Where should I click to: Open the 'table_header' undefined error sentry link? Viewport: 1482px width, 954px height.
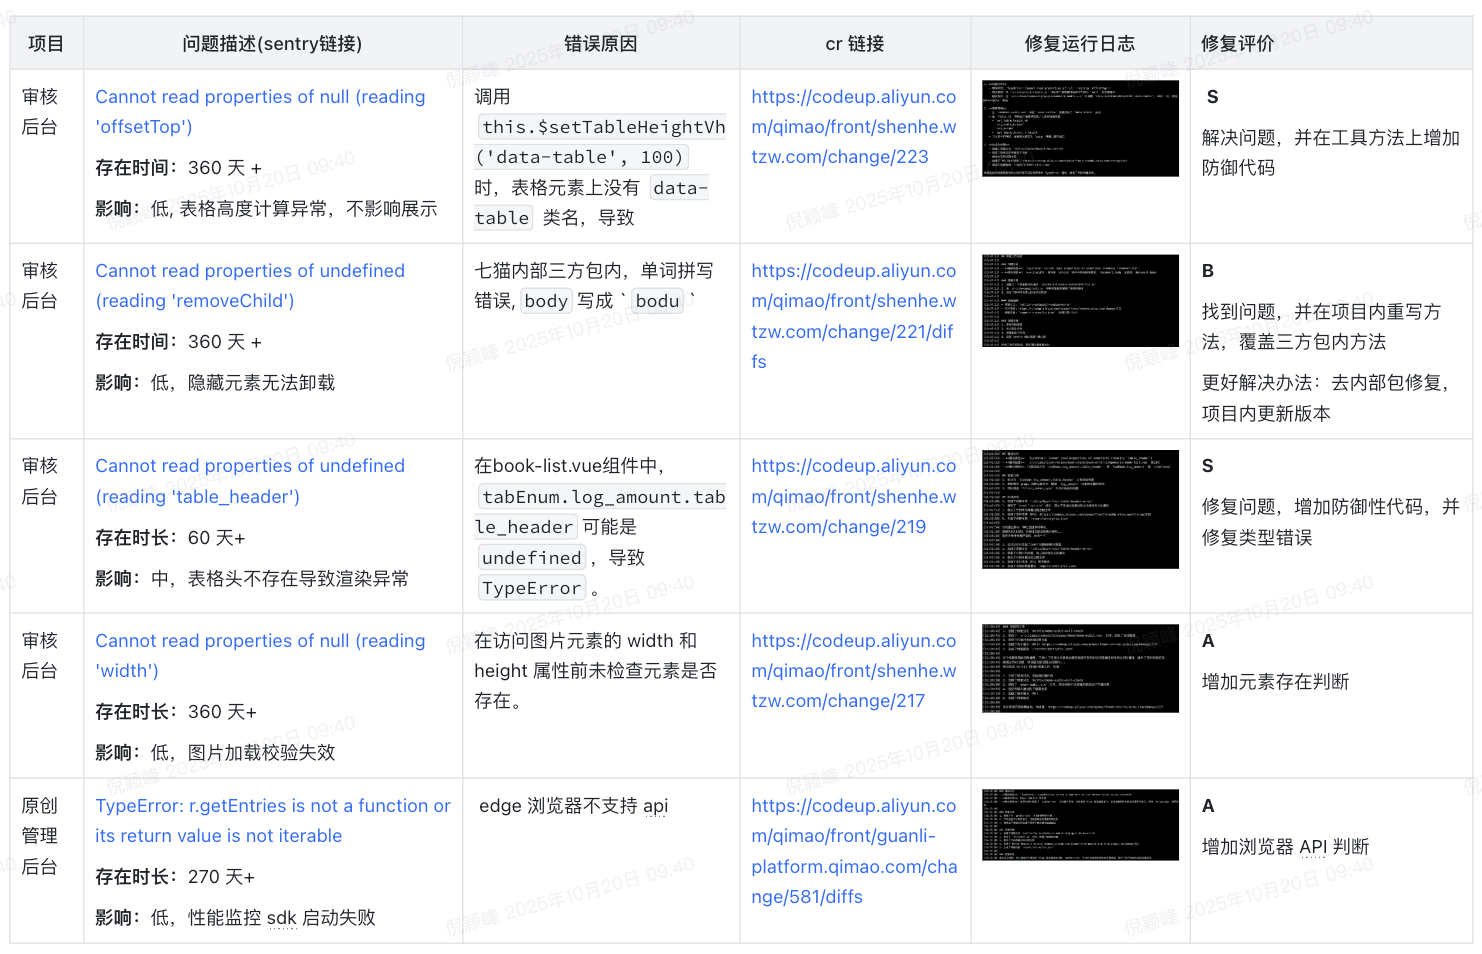point(249,467)
